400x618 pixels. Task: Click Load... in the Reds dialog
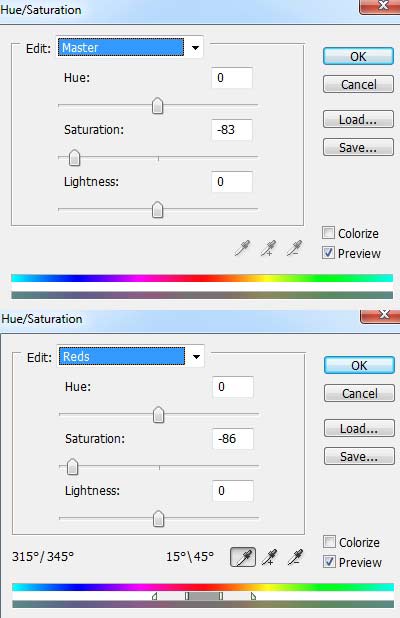359,428
